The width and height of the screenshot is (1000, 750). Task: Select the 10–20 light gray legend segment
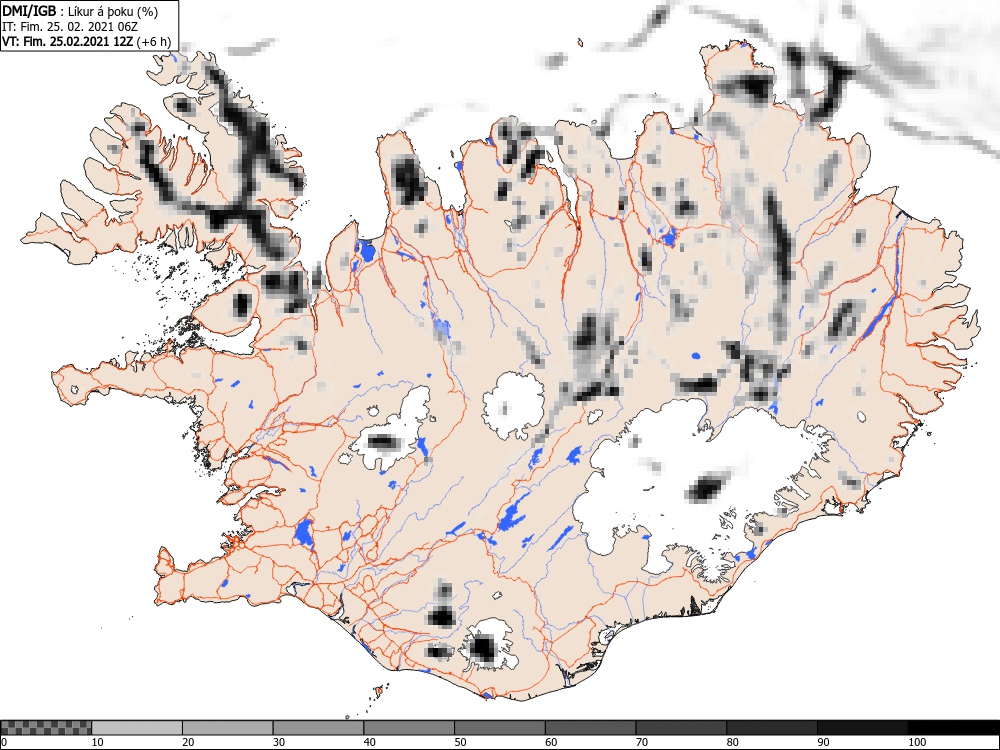137,728
